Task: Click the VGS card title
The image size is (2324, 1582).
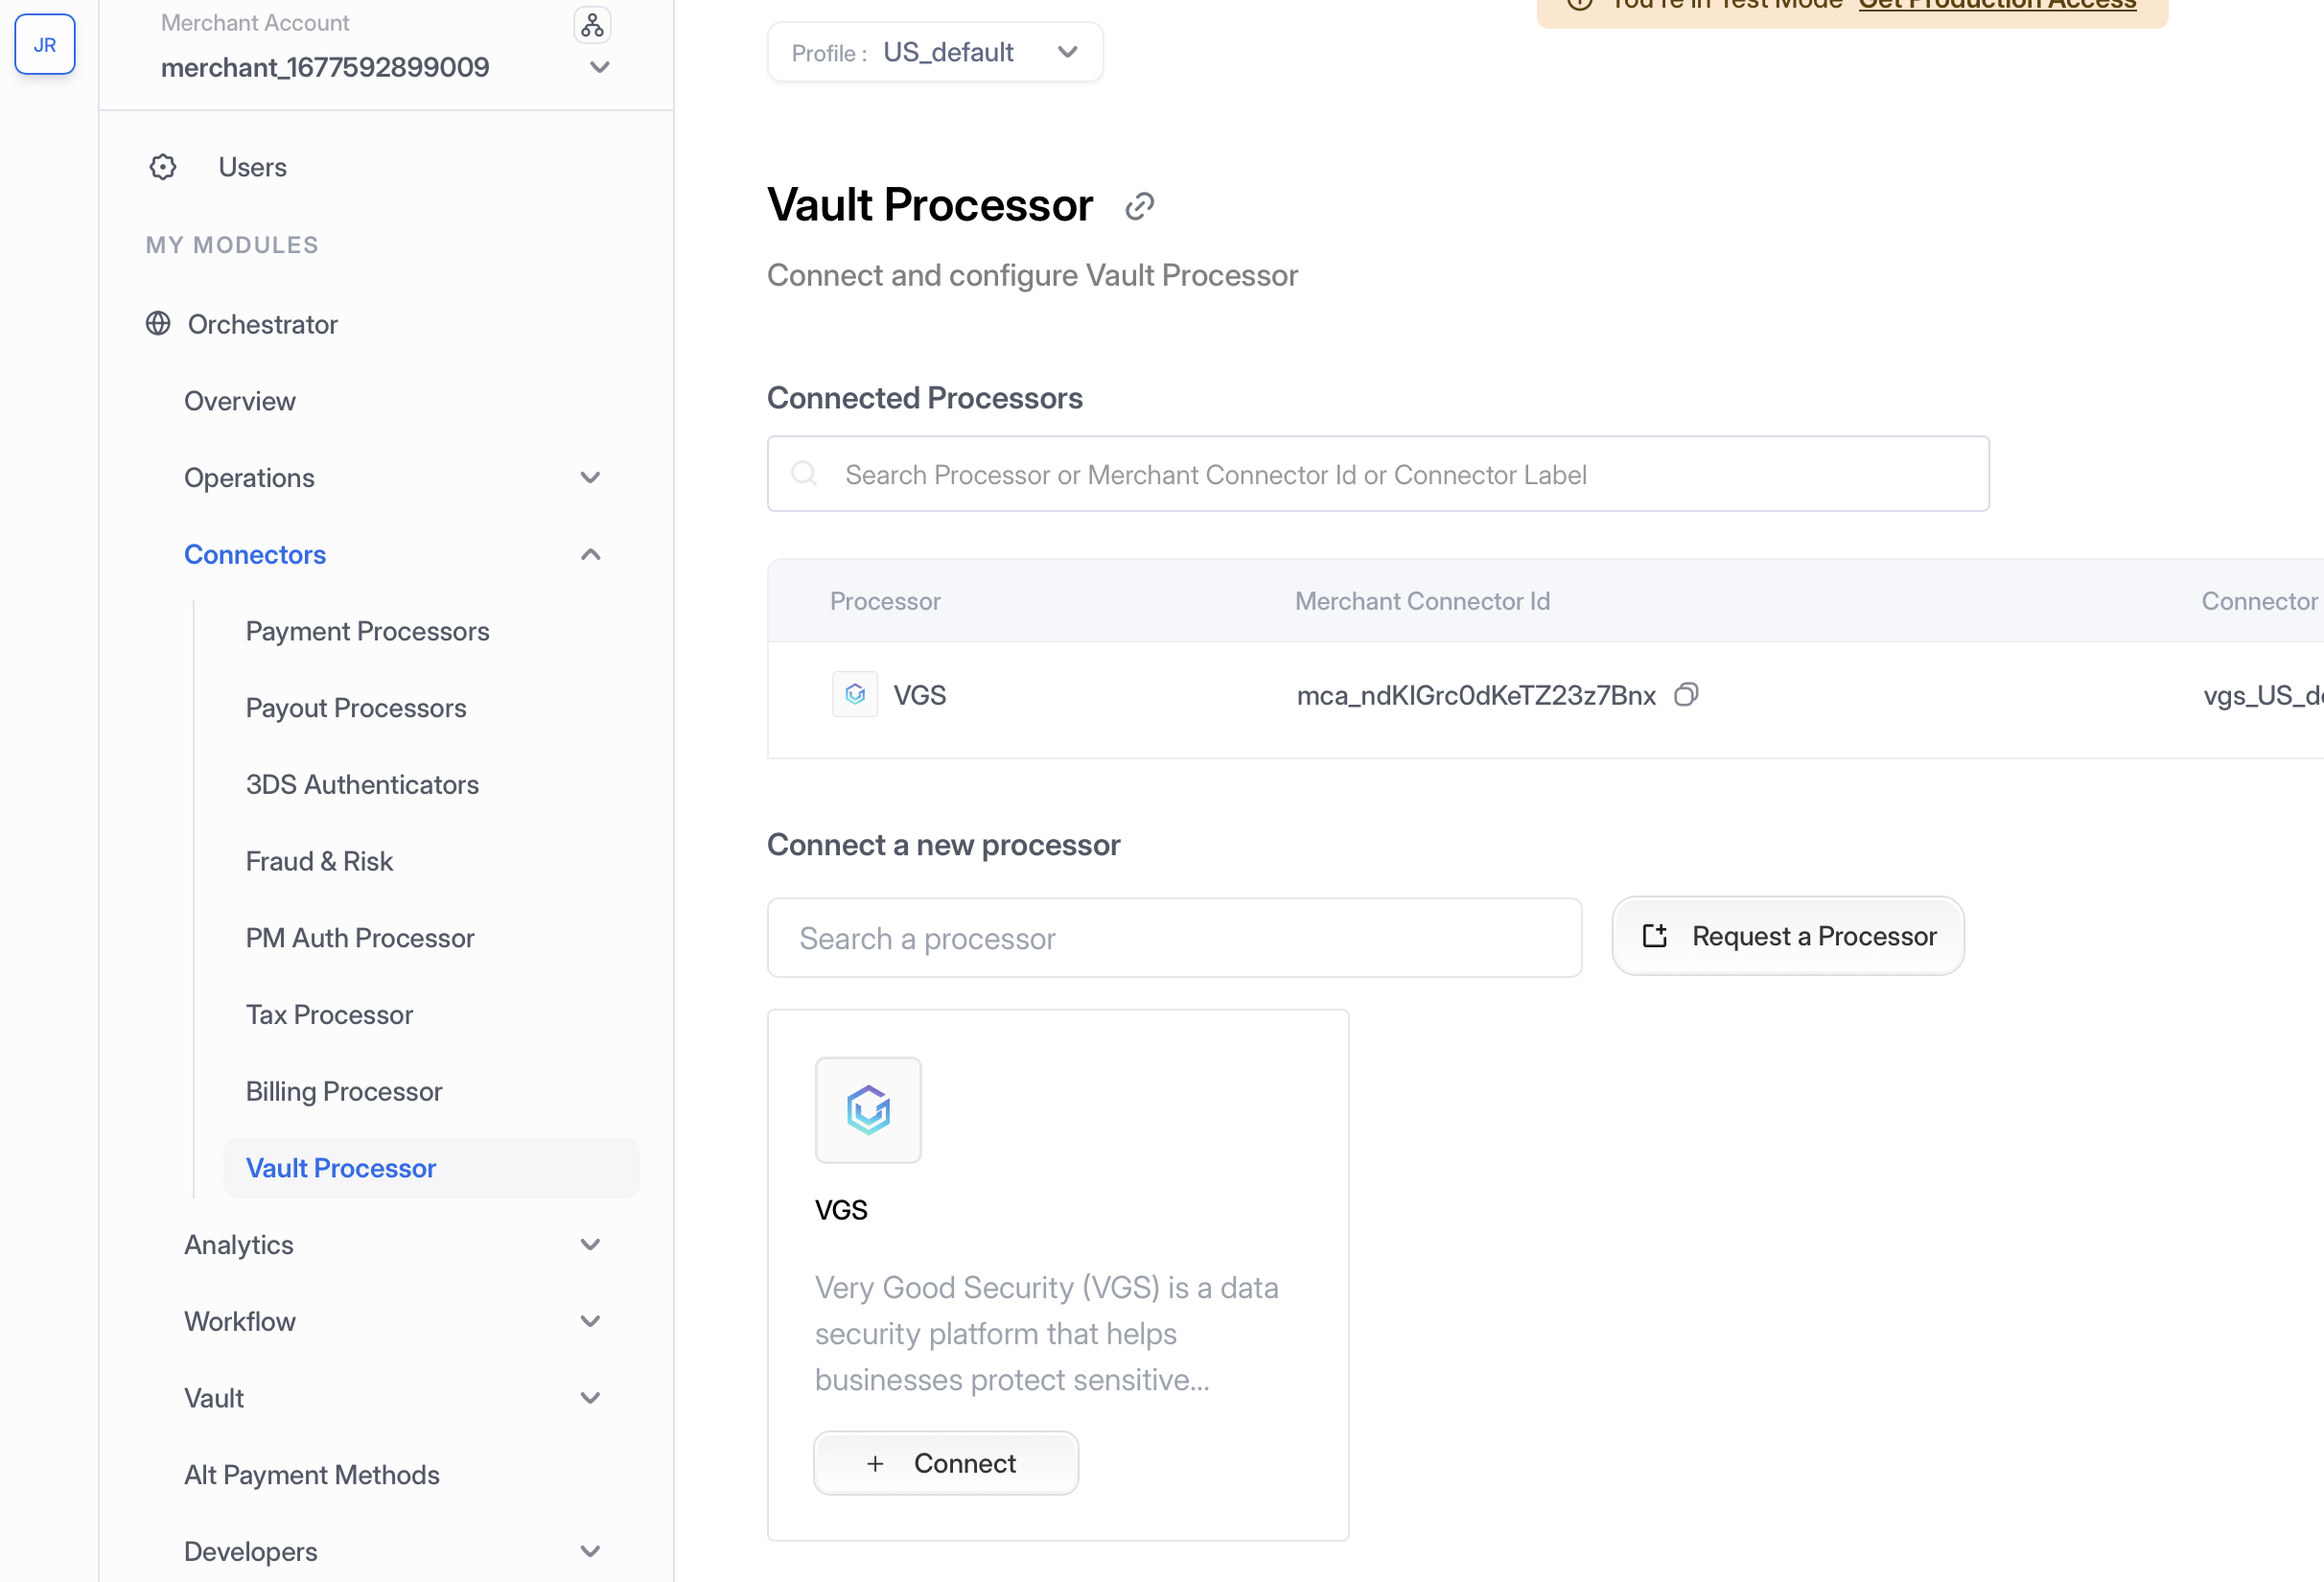Action: click(841, 1210)
